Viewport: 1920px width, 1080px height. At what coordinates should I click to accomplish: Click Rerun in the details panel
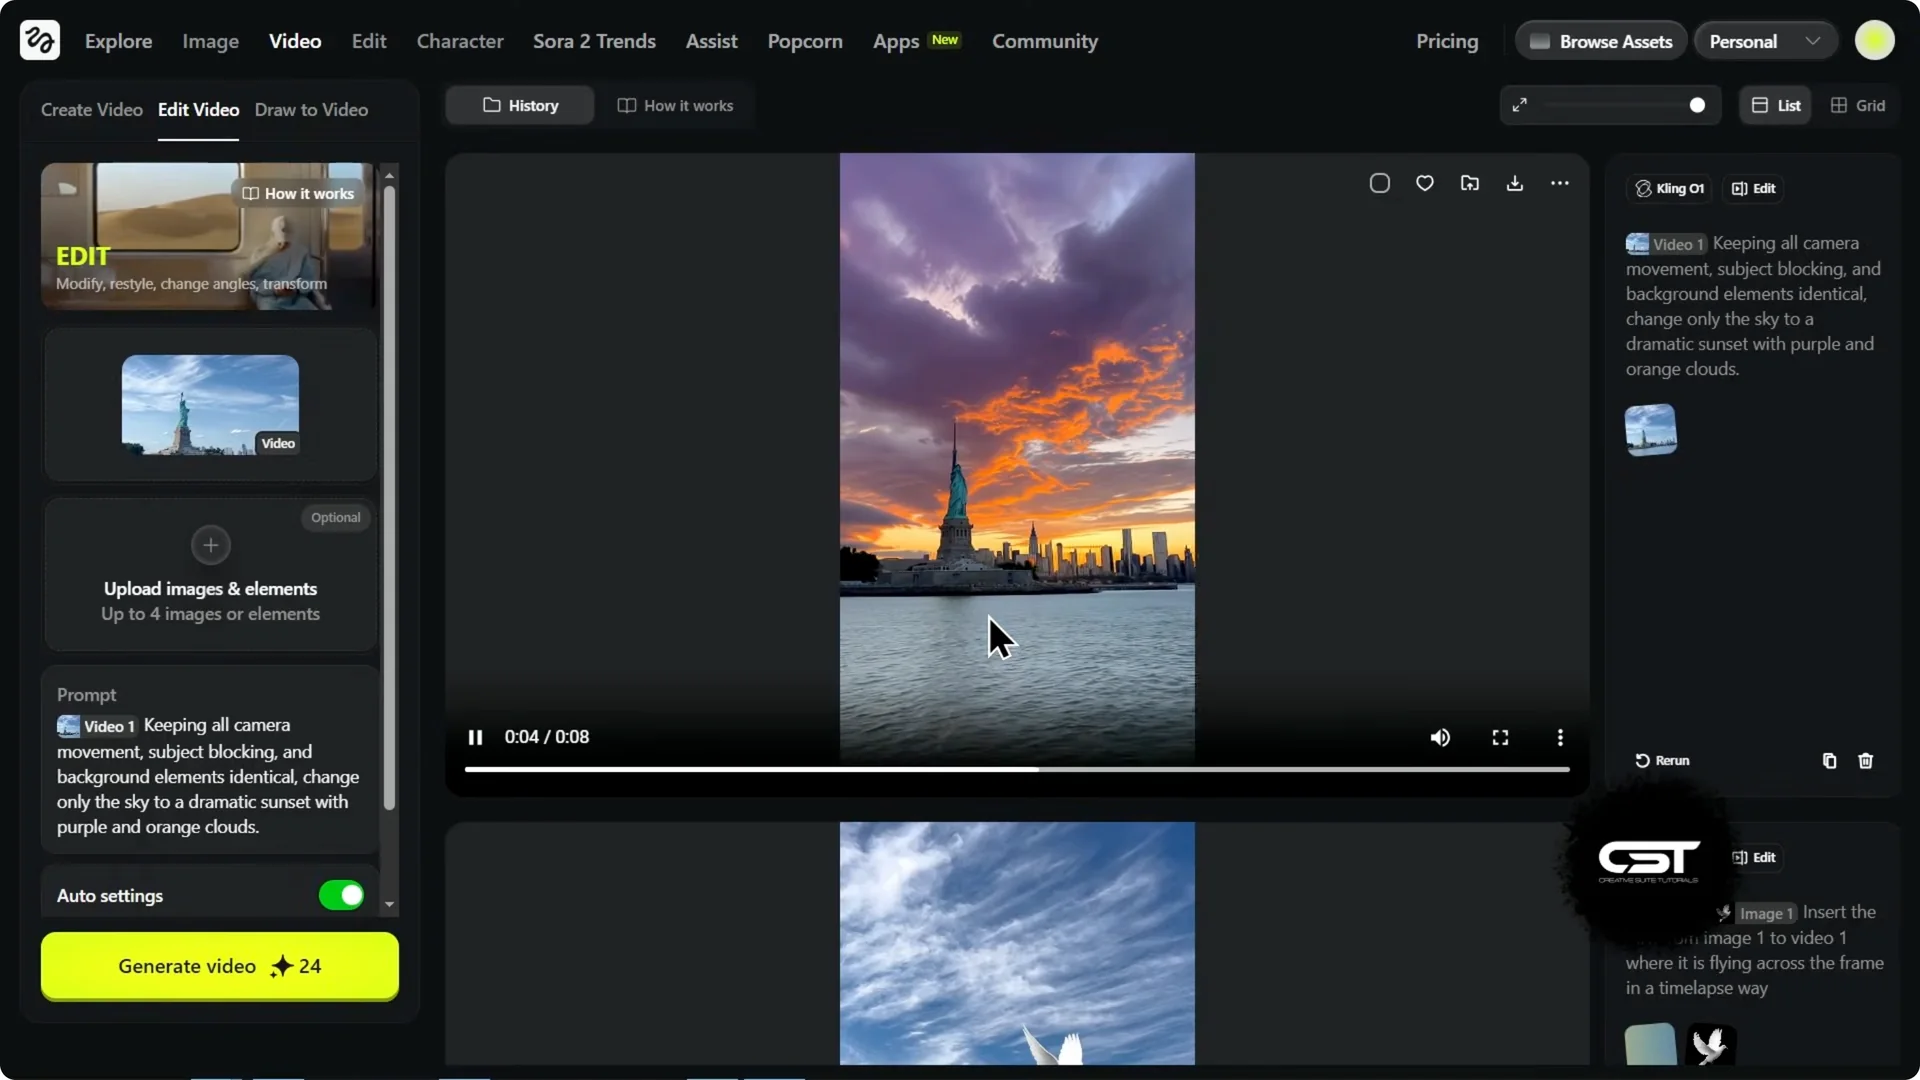pos(1662,761)
